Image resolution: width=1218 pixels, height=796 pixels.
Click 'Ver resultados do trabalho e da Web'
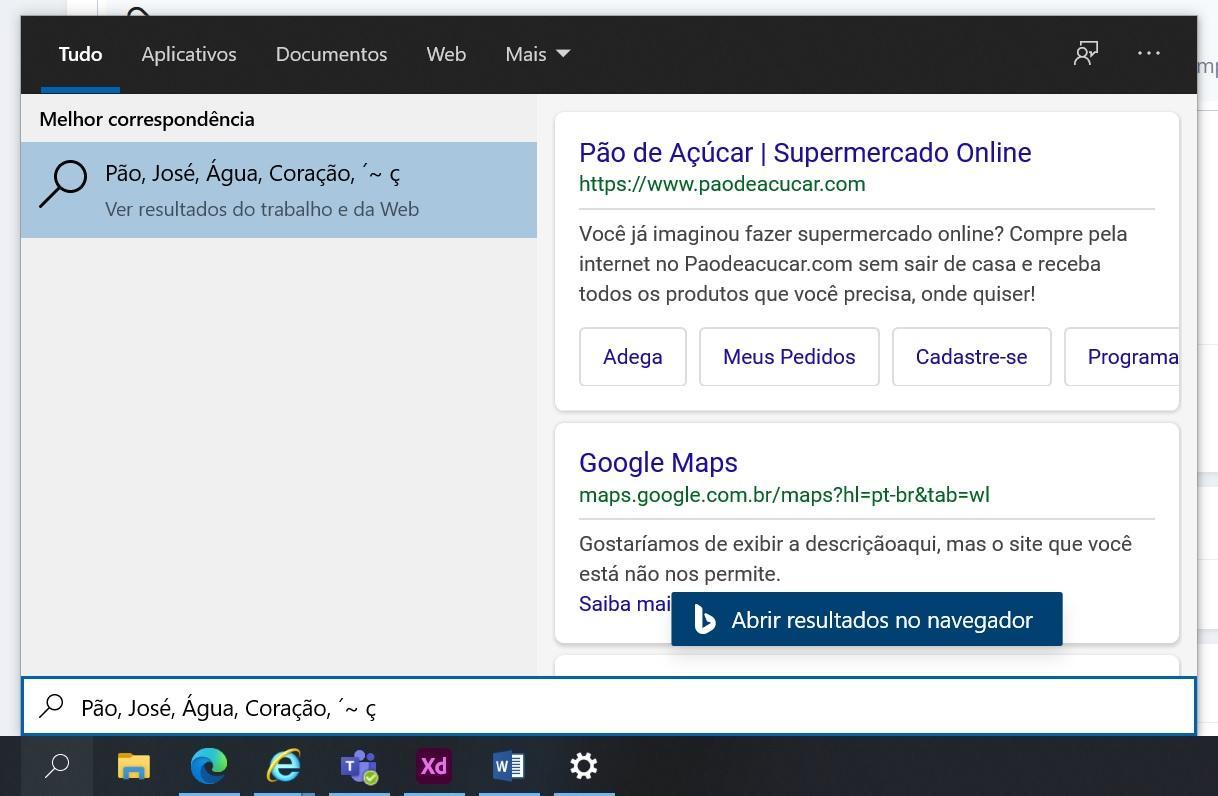tap(262, 209)
